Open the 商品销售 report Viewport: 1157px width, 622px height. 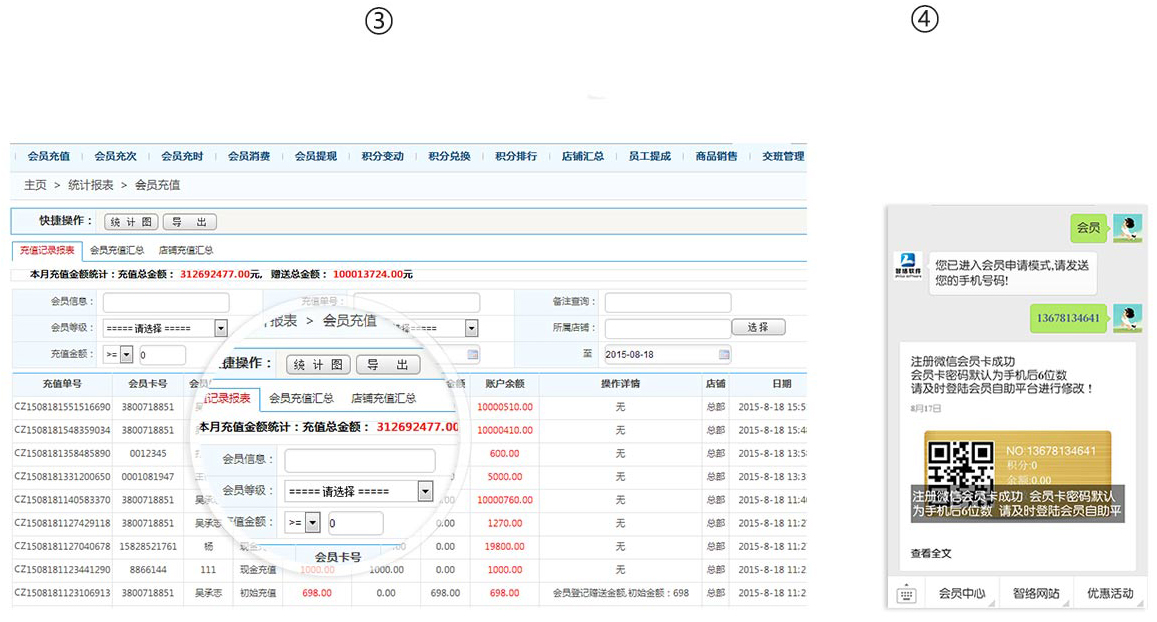point(716,156)
